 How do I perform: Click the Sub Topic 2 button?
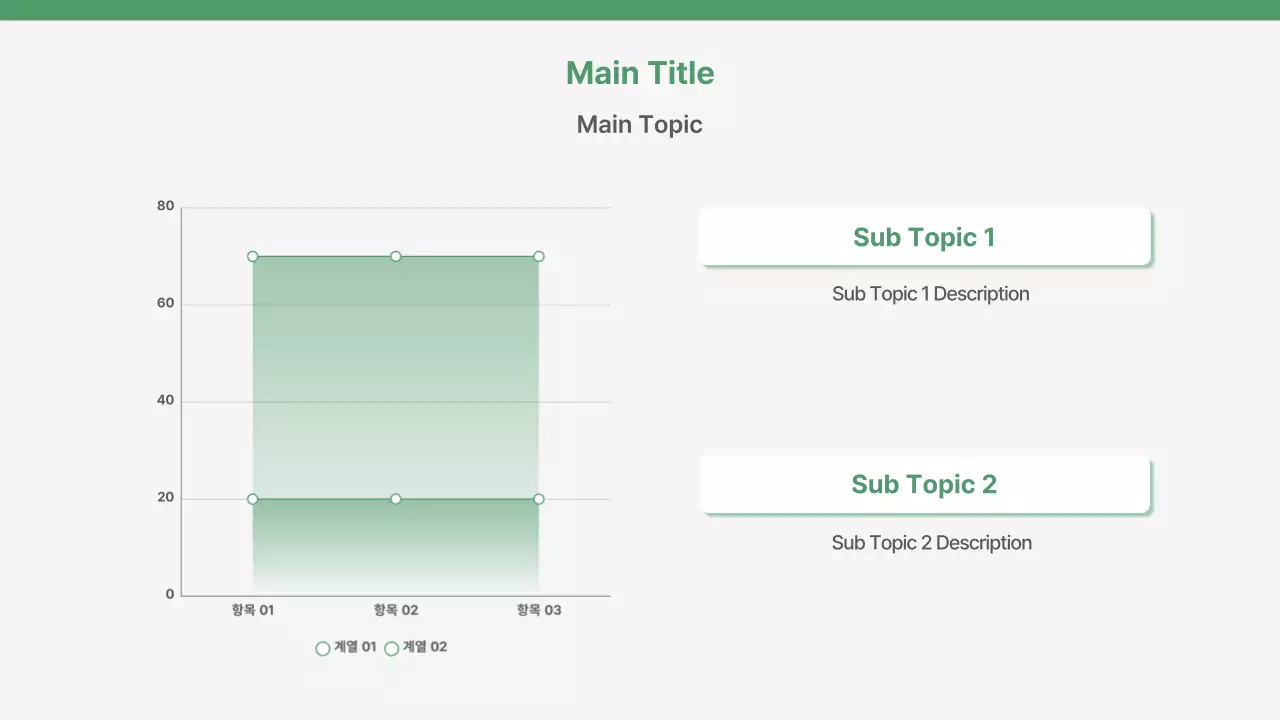coord(924,484)
